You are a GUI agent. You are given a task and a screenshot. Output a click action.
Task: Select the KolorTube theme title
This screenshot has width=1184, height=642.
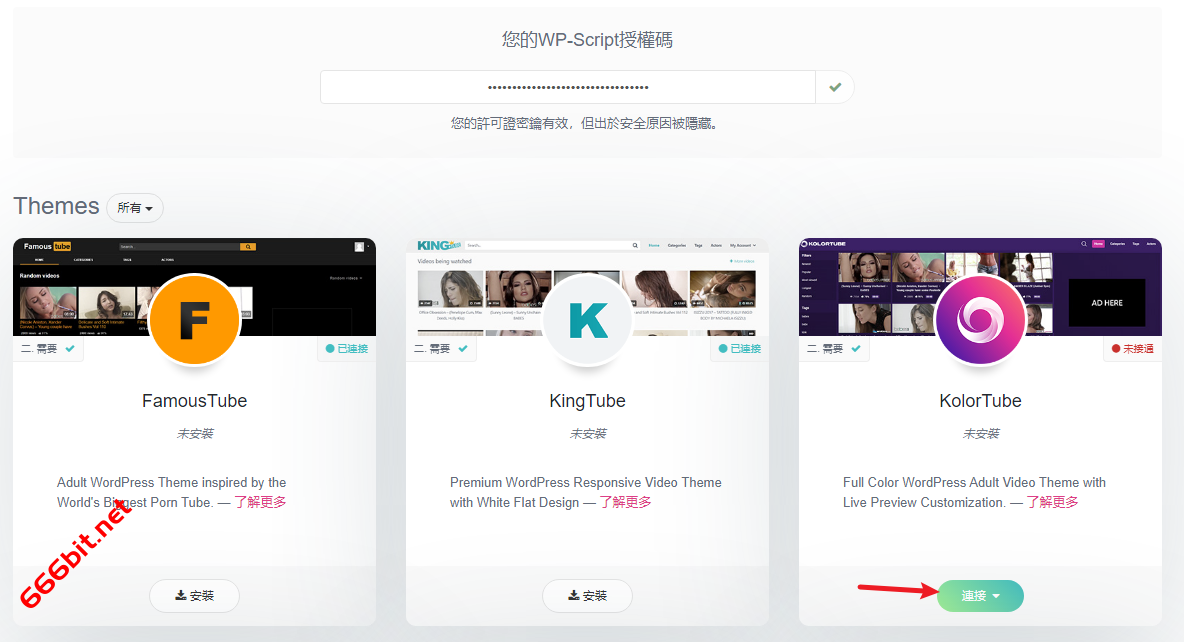(x=980, y=401)
